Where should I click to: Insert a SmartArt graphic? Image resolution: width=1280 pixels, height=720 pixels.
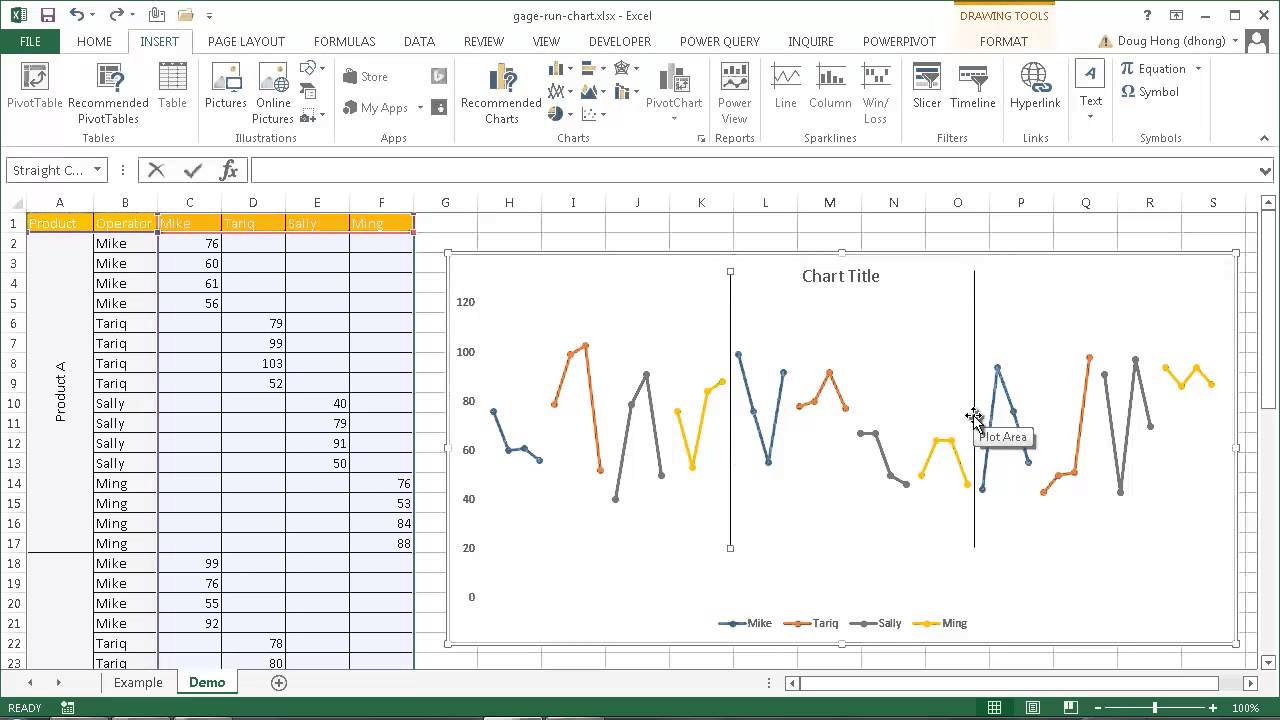coord(309,92)
